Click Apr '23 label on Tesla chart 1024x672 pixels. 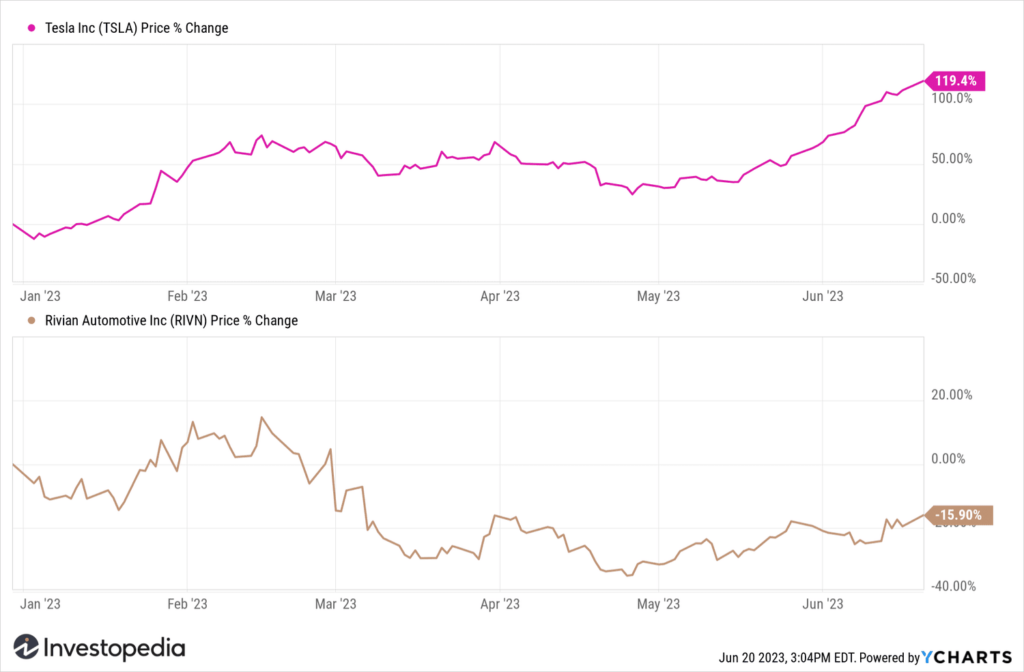pos(500,296)
